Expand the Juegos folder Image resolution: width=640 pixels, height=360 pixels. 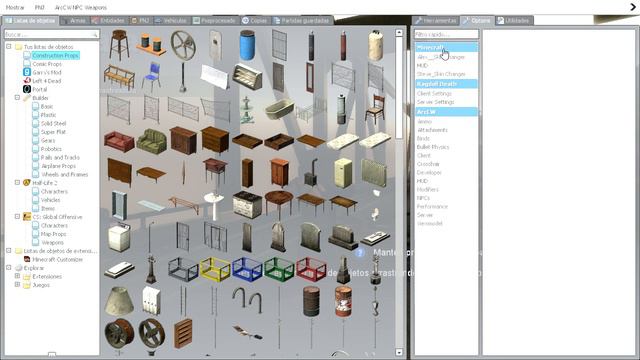(17, 285)
